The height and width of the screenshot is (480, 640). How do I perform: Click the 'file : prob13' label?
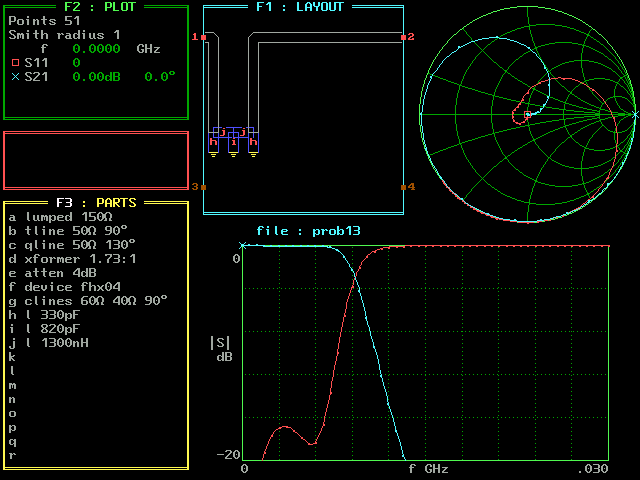coord(308,231)
